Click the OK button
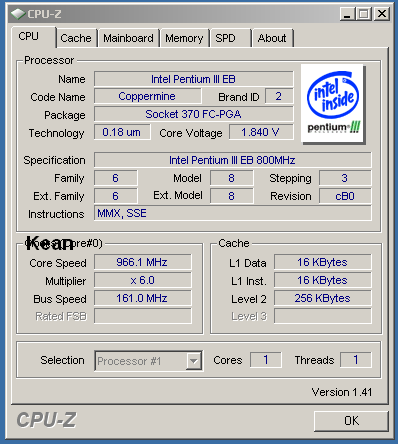Image resolution: width=398 pixels, height=444 pixels. click(351, 421)
